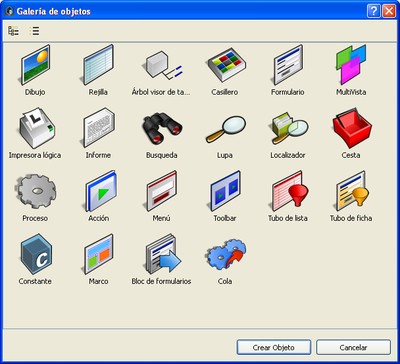400x364 pixels.
Task: Pick the Cesta red basket icon
Action: tap(352, 128)
